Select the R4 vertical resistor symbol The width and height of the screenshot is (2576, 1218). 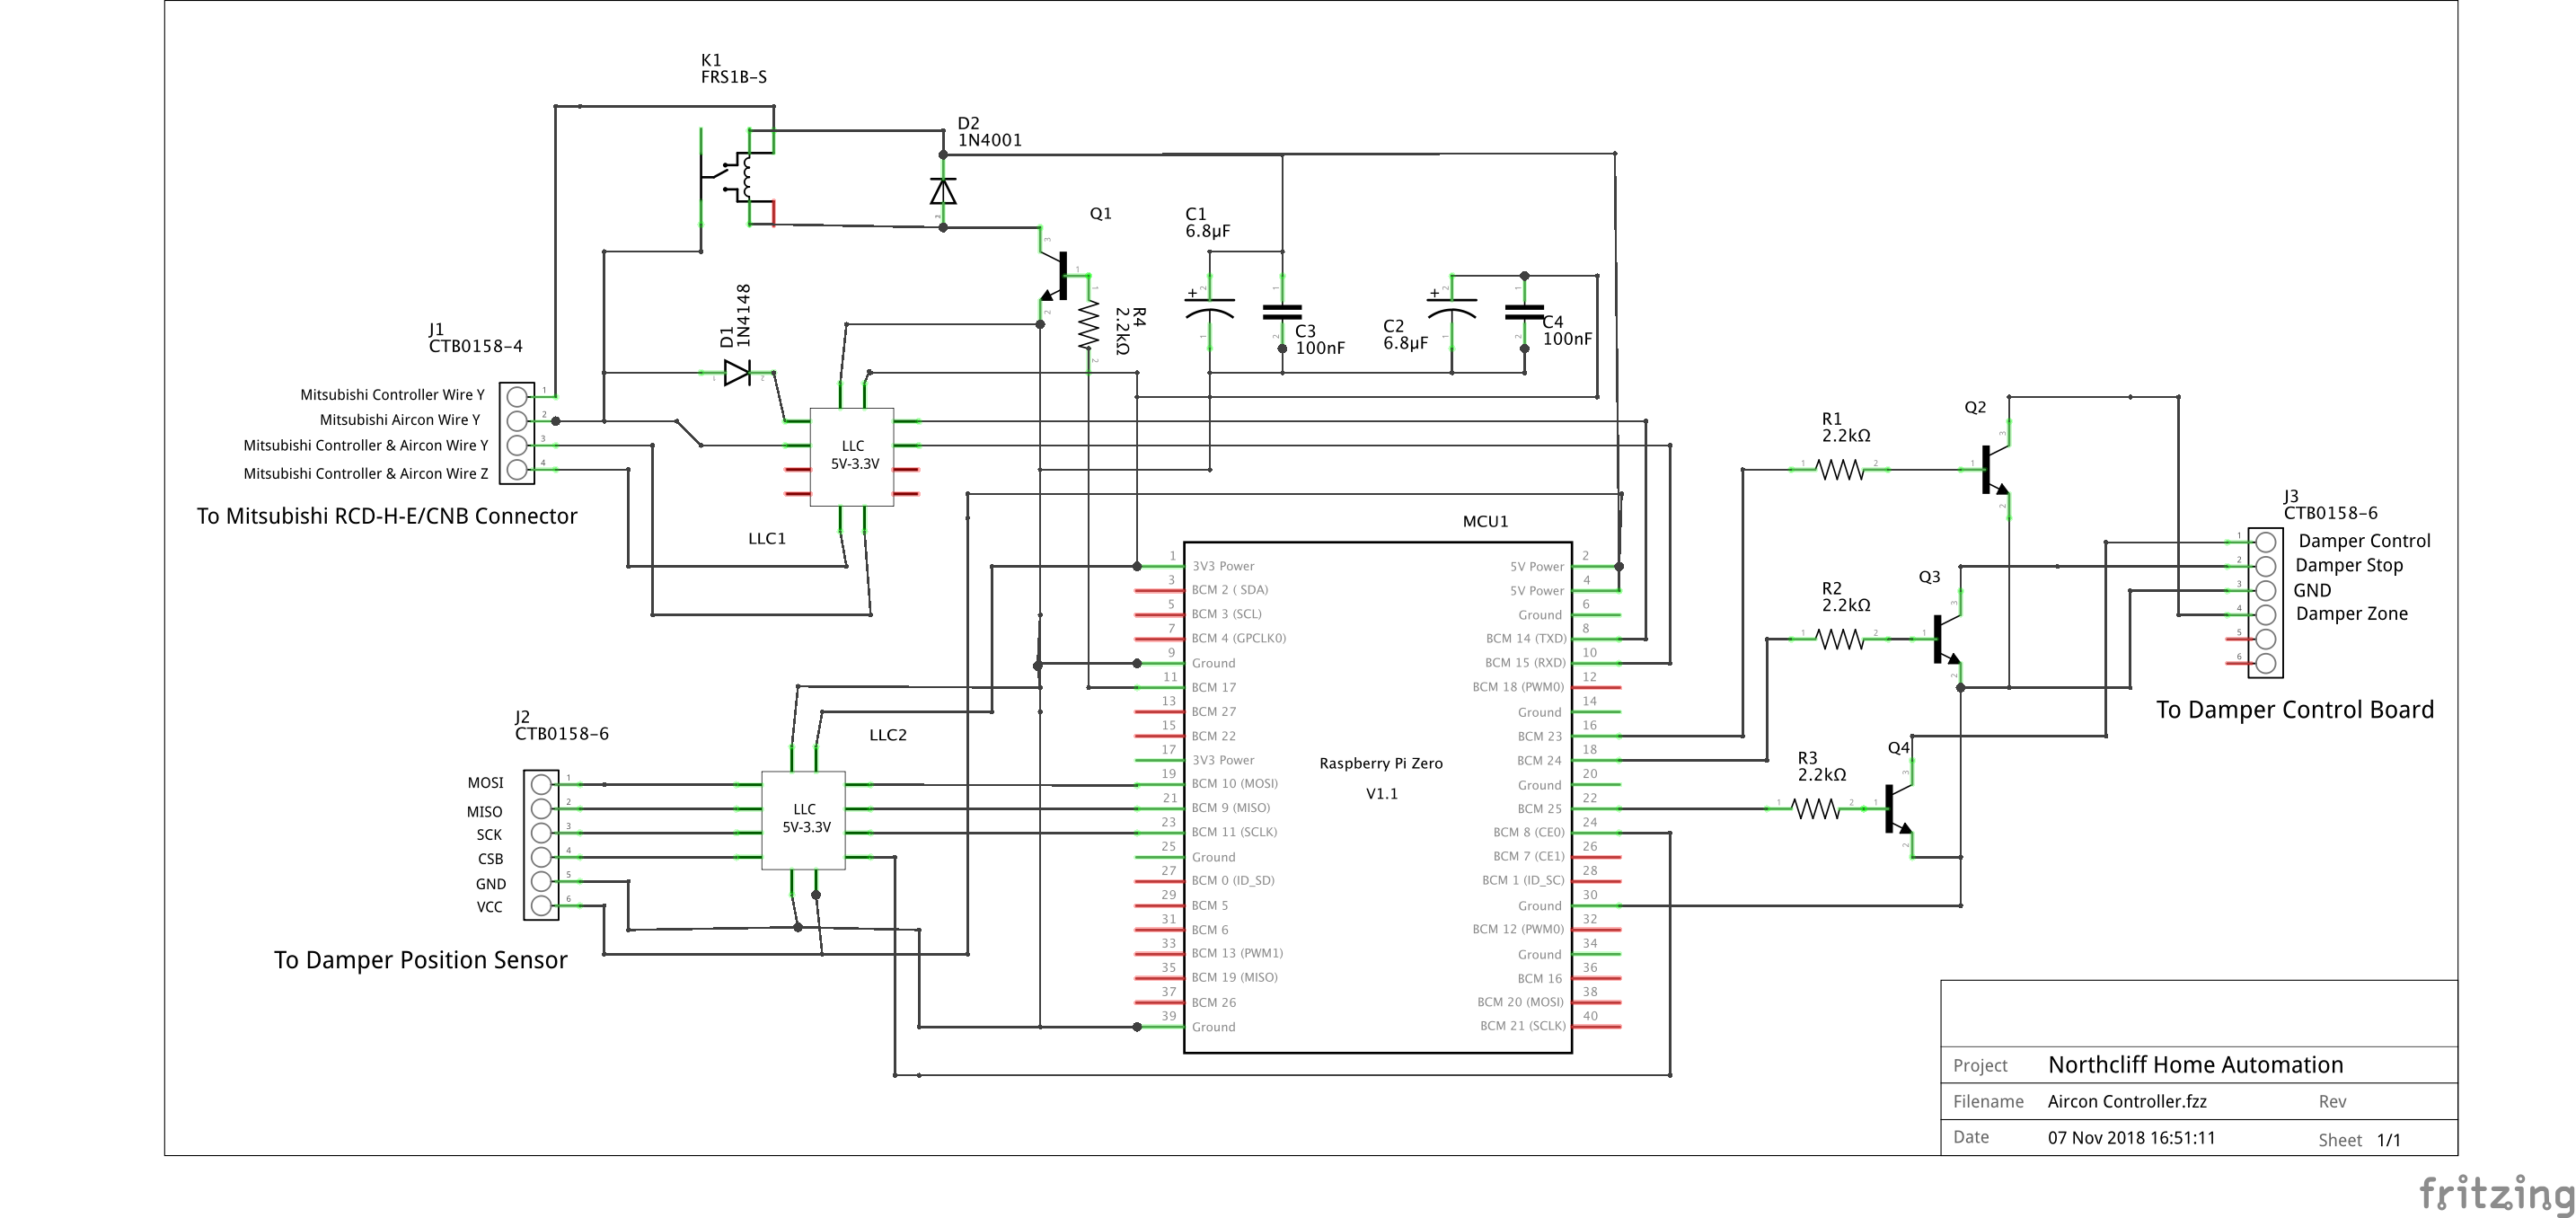tap(1088, 324)
